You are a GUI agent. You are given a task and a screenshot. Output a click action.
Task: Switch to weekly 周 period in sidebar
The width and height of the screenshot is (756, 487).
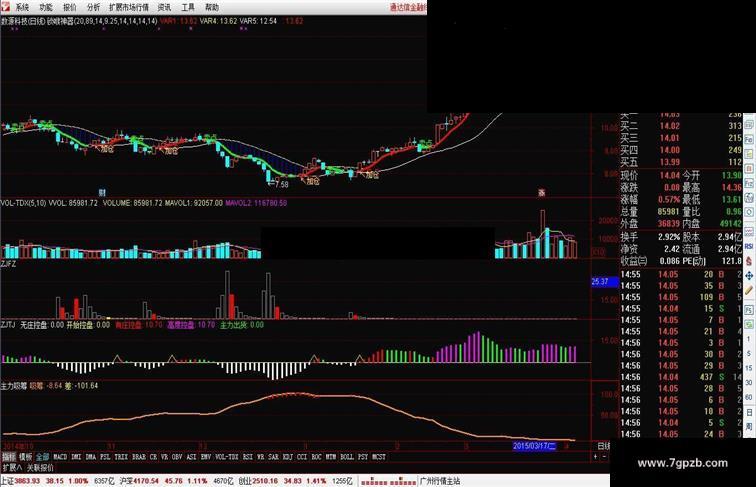[749, 427]
